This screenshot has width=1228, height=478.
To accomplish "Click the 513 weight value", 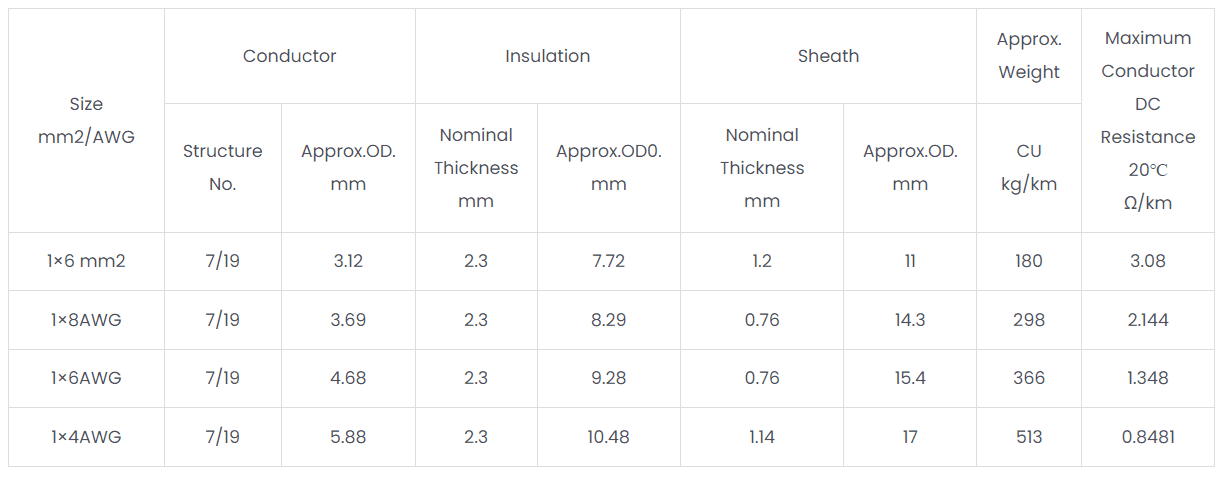I will (x=1029, y=437).
